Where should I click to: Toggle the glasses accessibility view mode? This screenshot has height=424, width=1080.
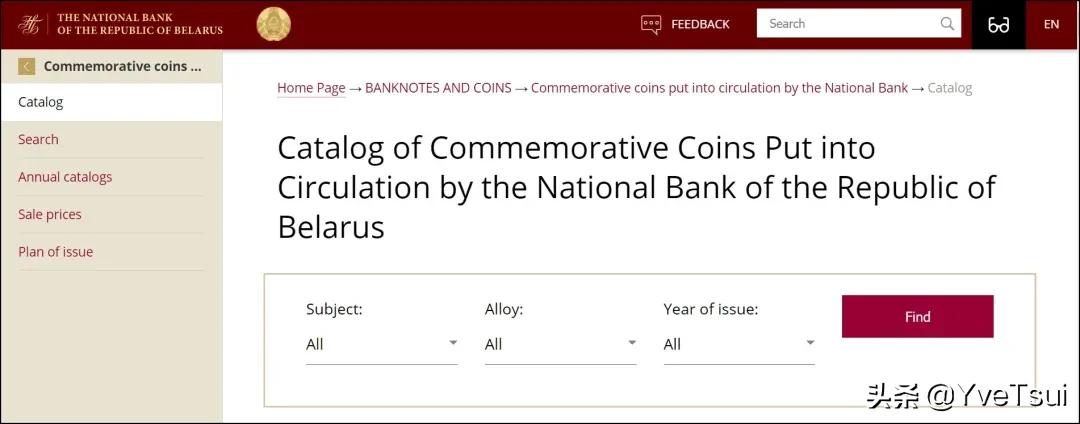(998, 25)
